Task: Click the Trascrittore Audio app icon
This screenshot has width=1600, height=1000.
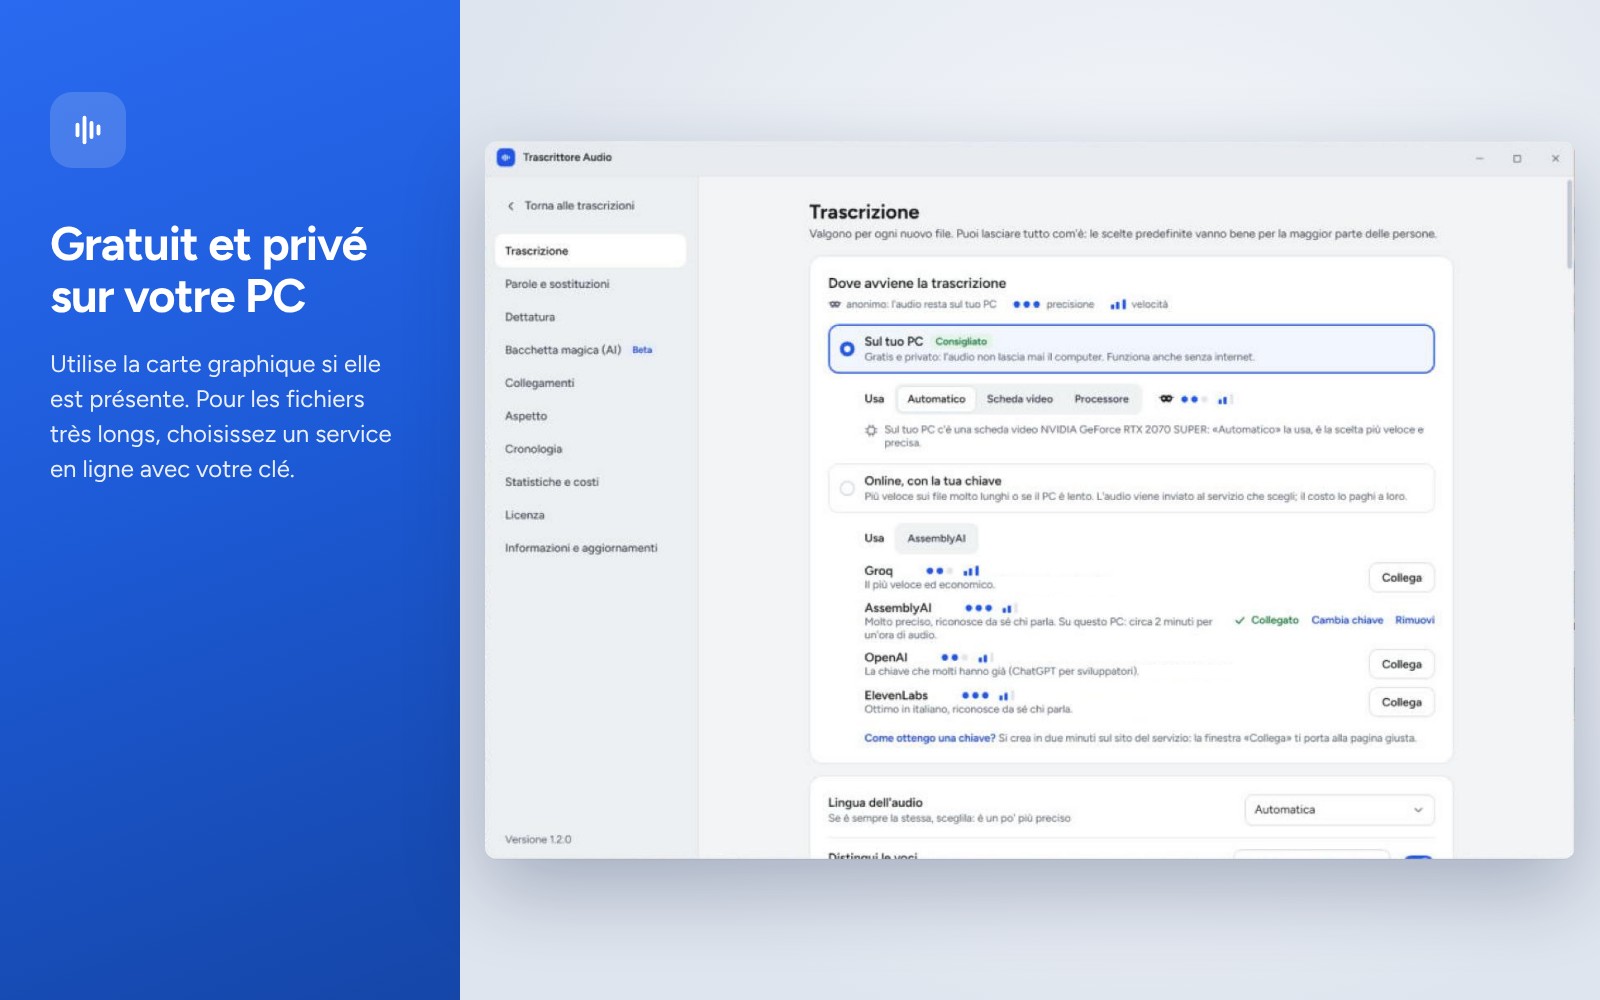Action: (x=506, y=157)
